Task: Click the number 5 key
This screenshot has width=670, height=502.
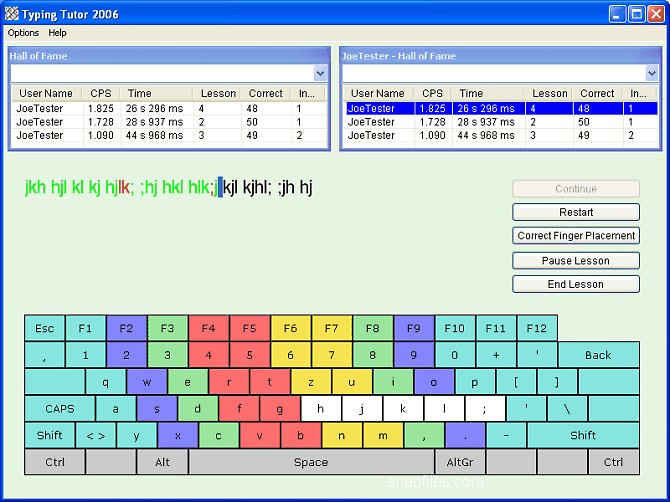Action: (250, 355)
